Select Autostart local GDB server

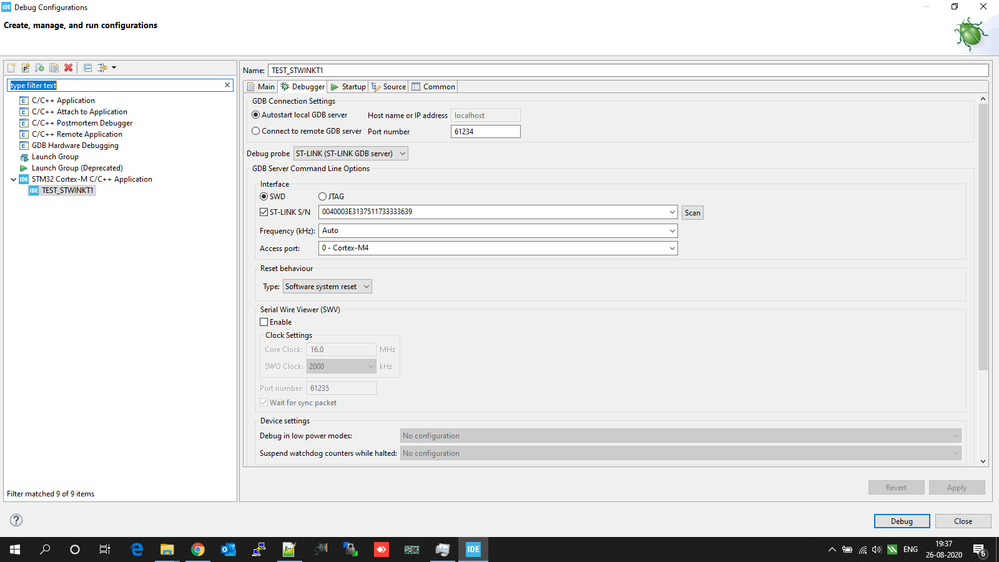(x=255, y=115)
